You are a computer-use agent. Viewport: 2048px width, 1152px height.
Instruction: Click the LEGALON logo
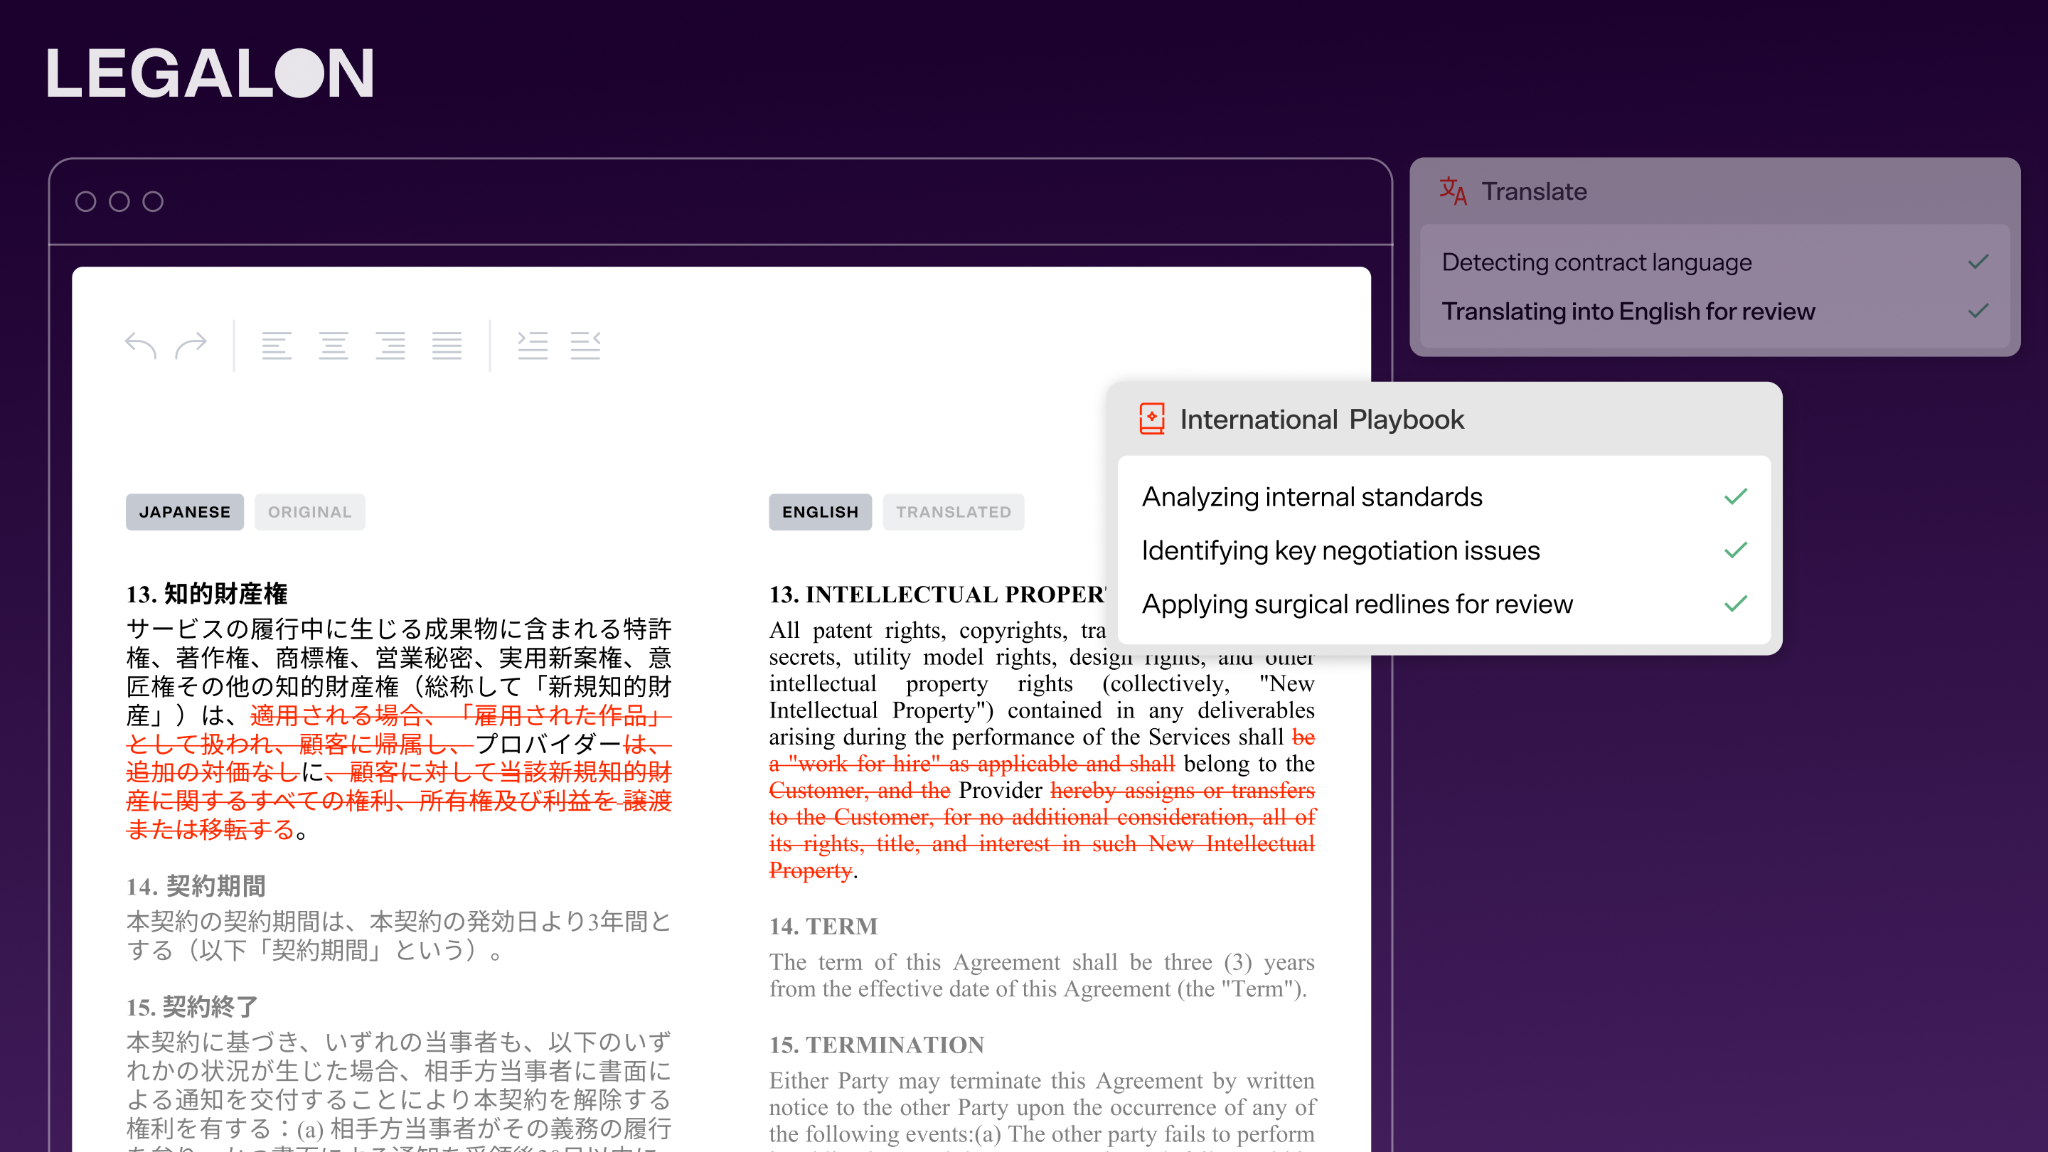(x=210, y=74)
